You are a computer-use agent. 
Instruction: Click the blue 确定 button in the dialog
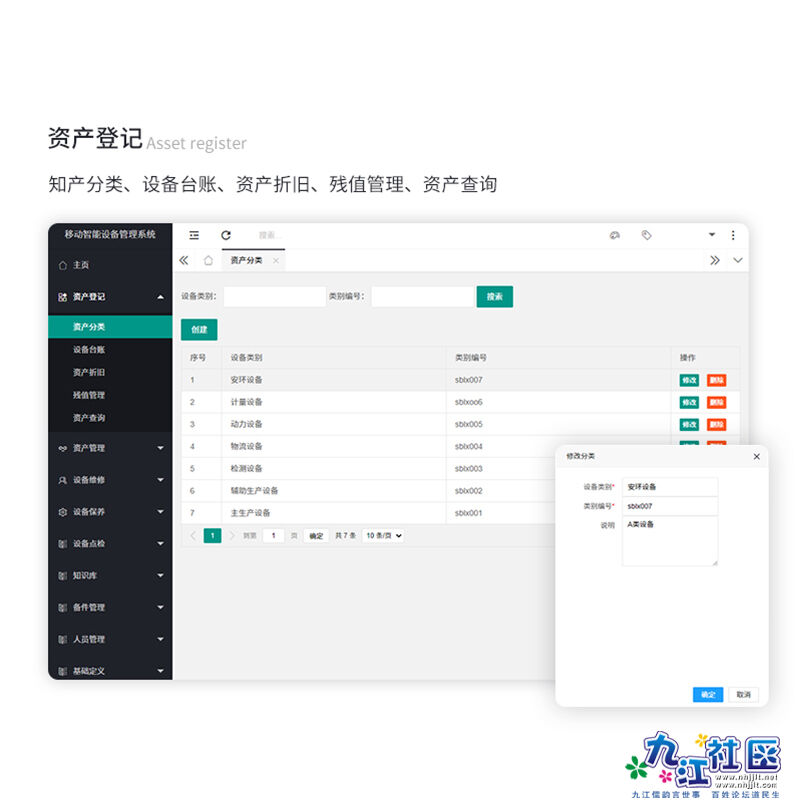coord(707,694)
